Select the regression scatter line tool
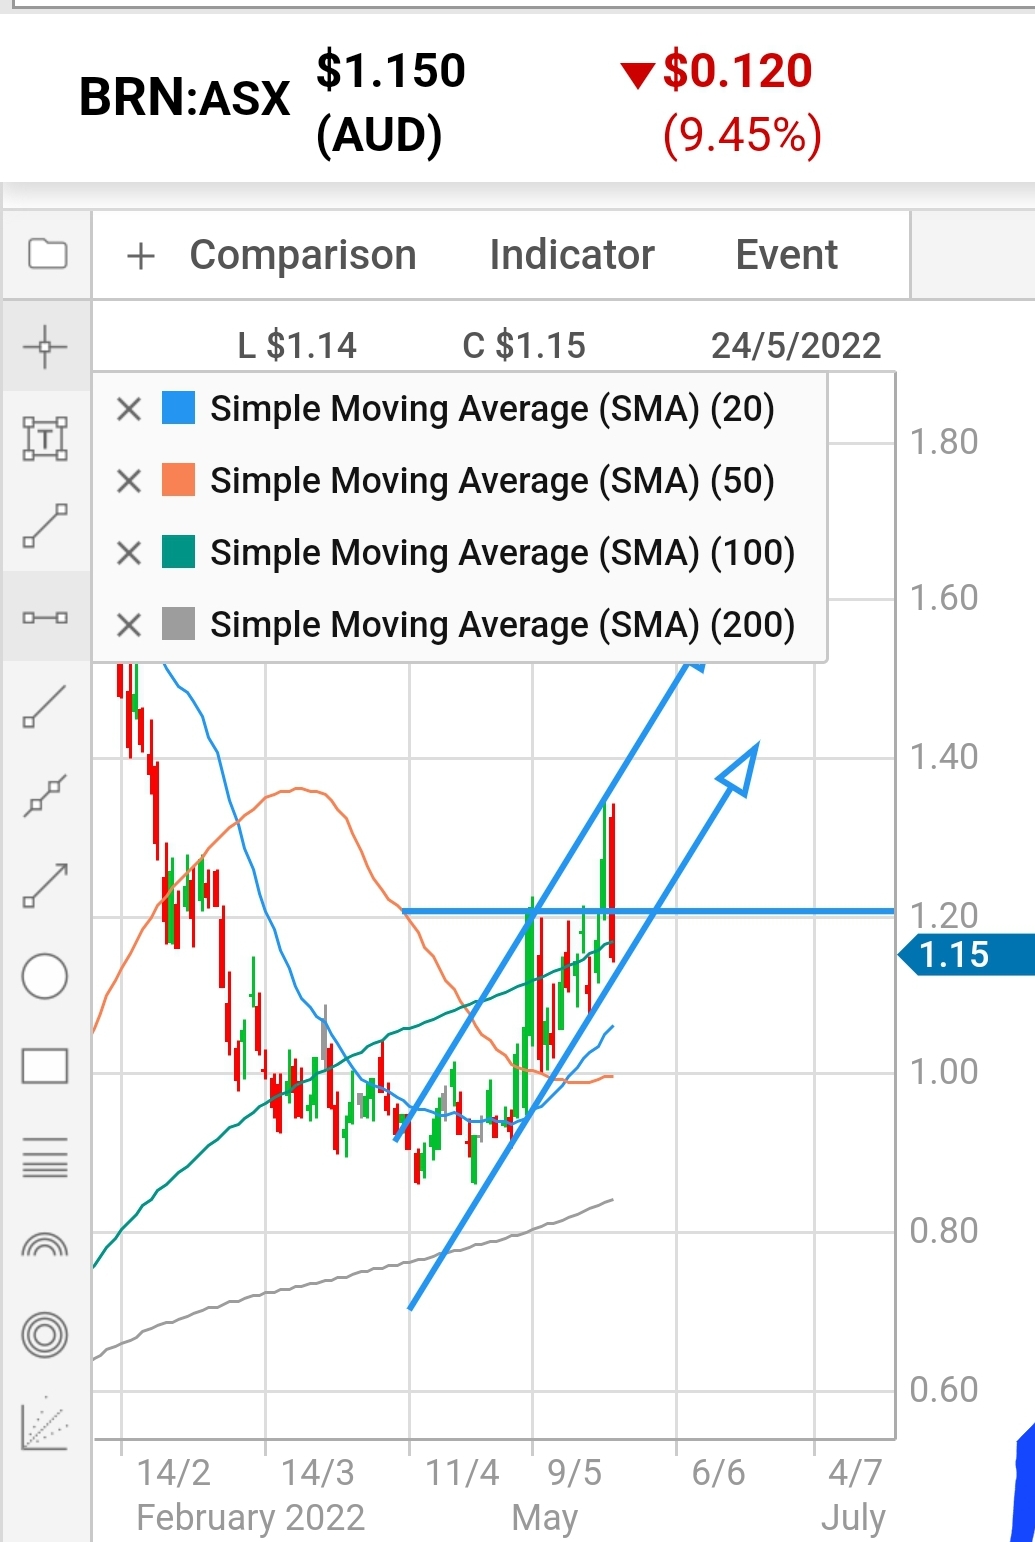 click(45, 1424)
